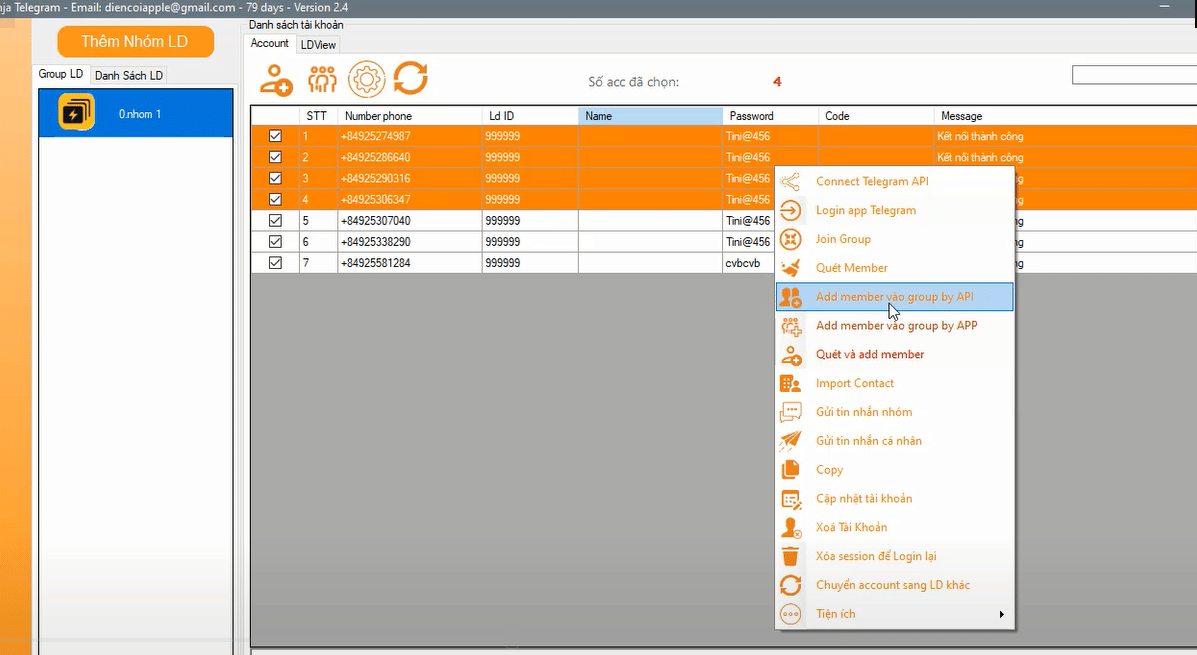1197x655 pixels.
Task: Click the yellow icon of 0.nhom 1
Action: pyautogui.click(x=76, y=113)
